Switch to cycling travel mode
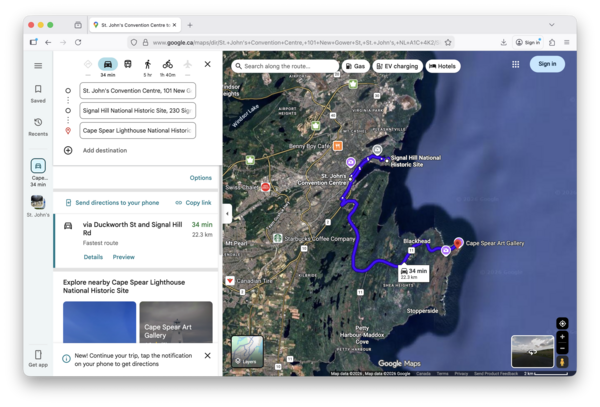Screen dimensions: 600x407 click(168, 64)
